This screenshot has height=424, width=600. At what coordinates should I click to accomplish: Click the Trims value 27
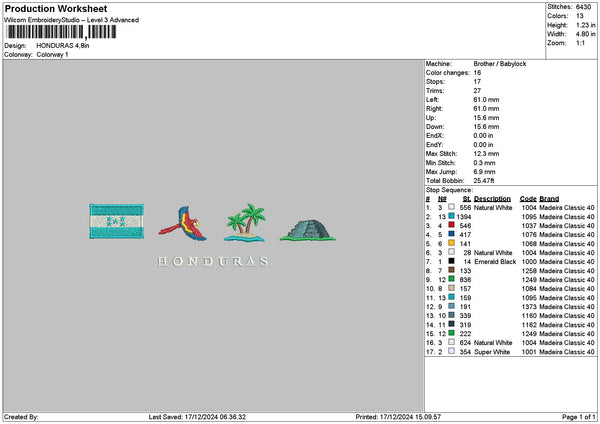477,91
